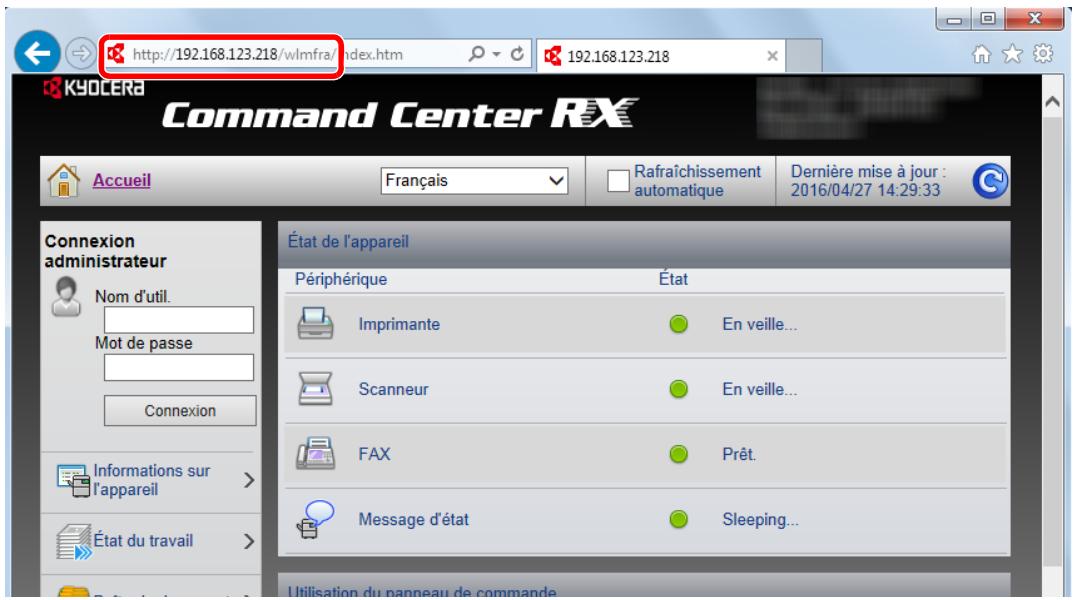Click the status text Sleeping...
This screenshot has width=1075, height=600.
click(x=760, y=520)
